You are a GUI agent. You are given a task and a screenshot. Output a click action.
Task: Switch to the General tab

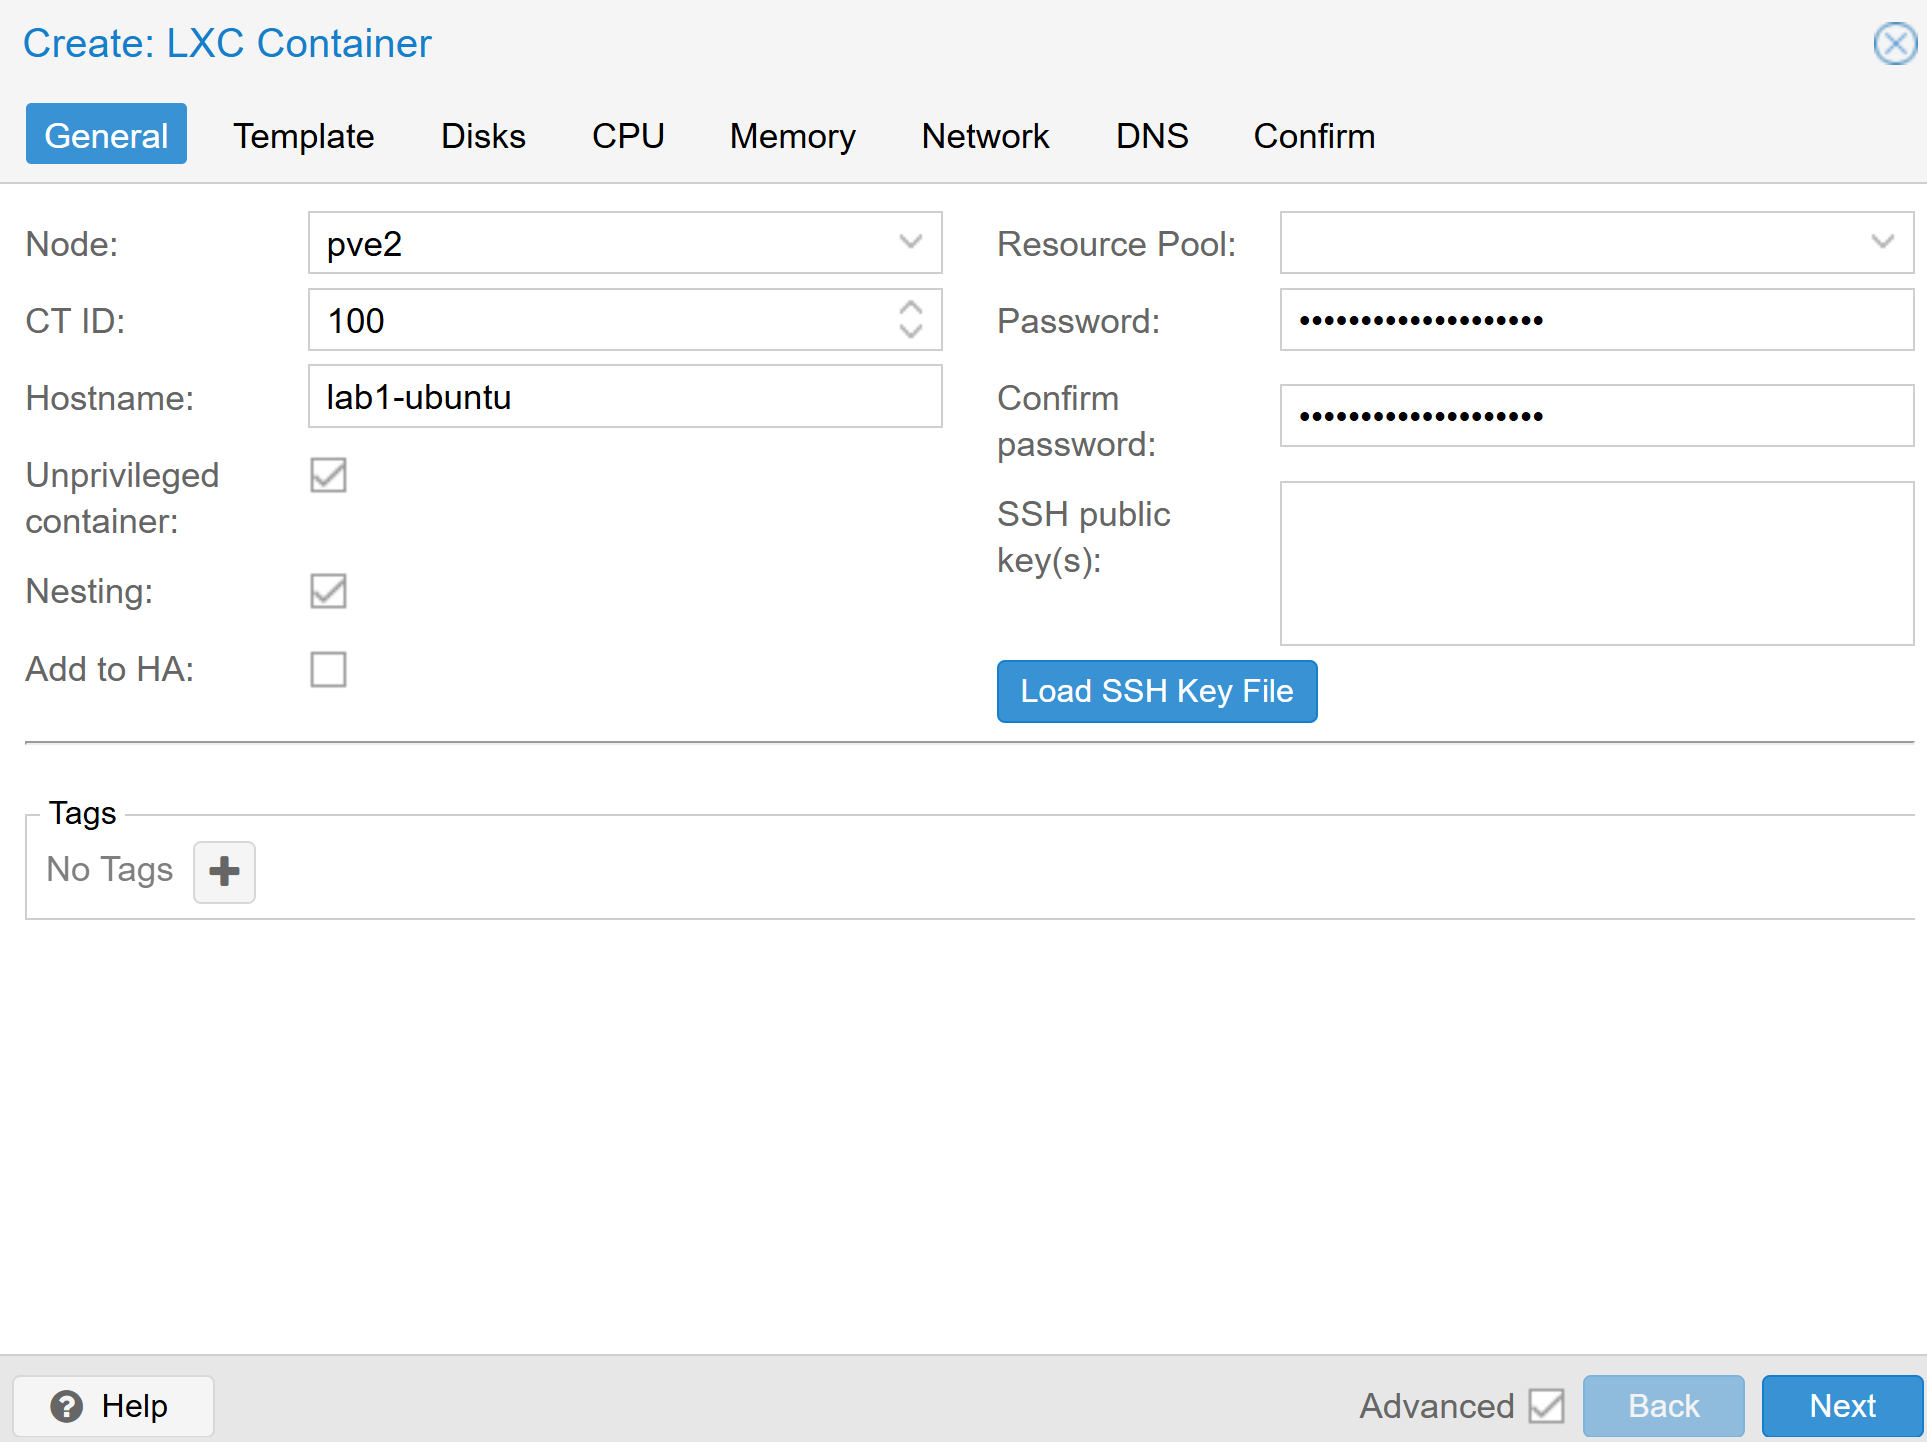click(x=106, y=135)
